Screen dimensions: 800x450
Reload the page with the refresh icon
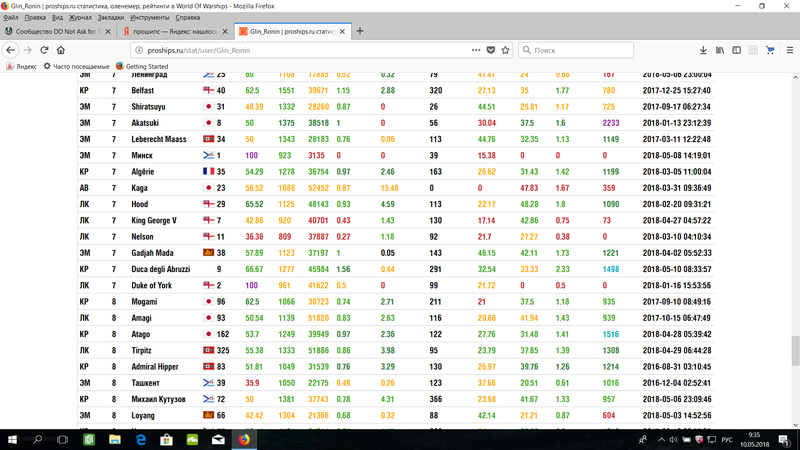tap(46, 49)
